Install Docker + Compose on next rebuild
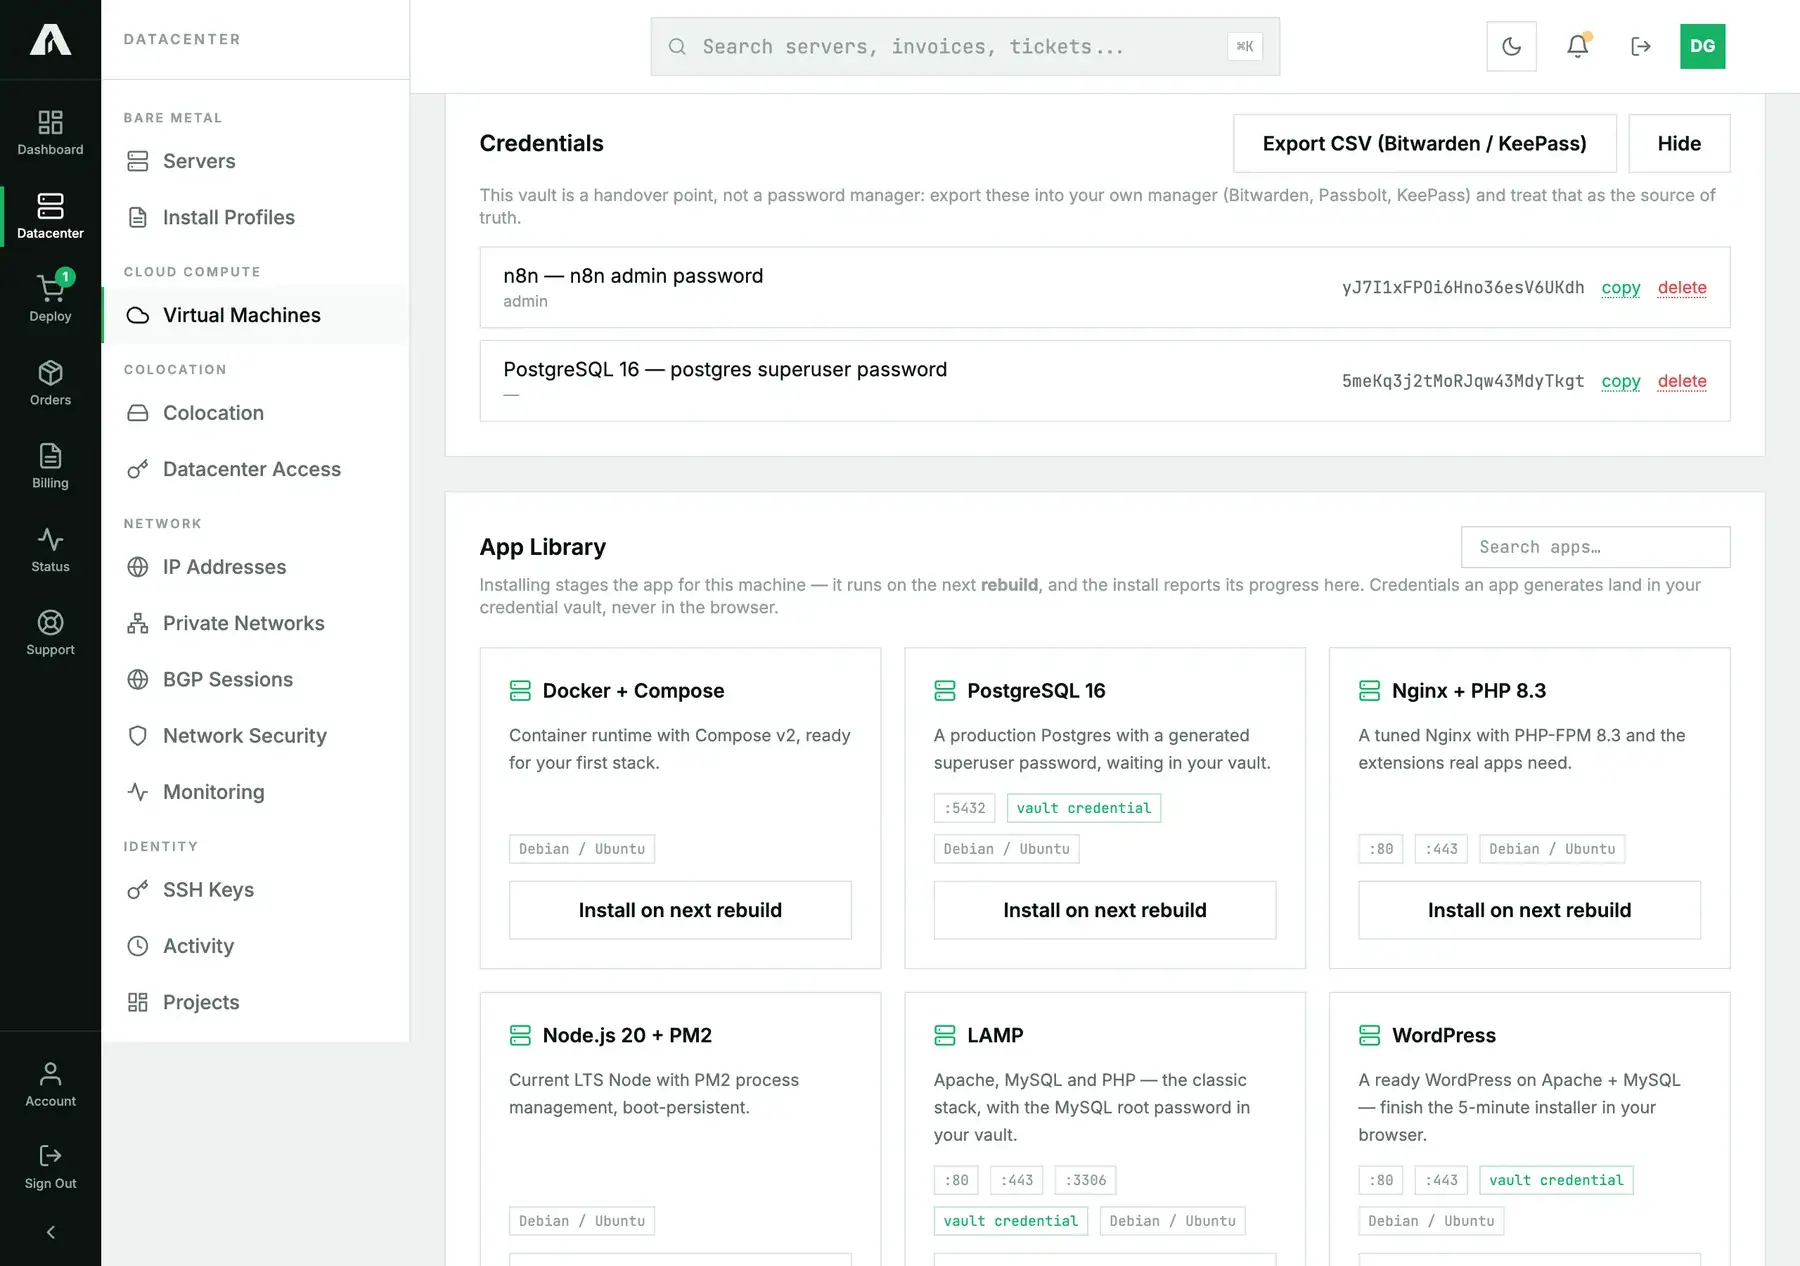This screenshot has height=1266, width=1800. [x=680, y=910]
